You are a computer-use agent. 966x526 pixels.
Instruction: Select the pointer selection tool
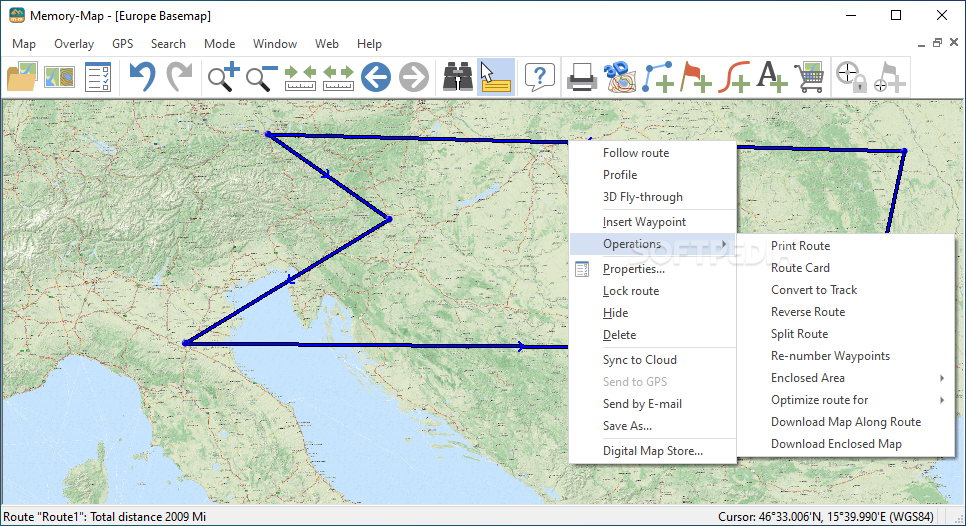click(496, 77)
